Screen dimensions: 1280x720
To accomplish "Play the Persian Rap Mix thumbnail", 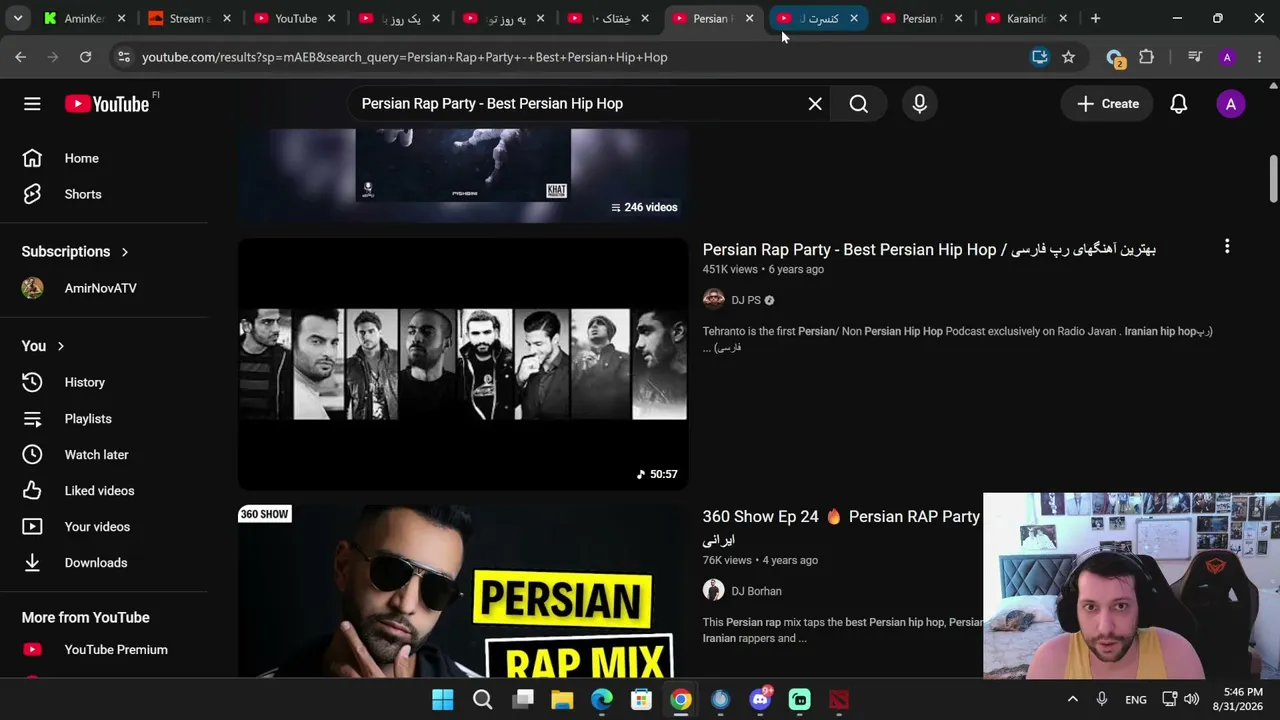I will (x=463, y=592).
